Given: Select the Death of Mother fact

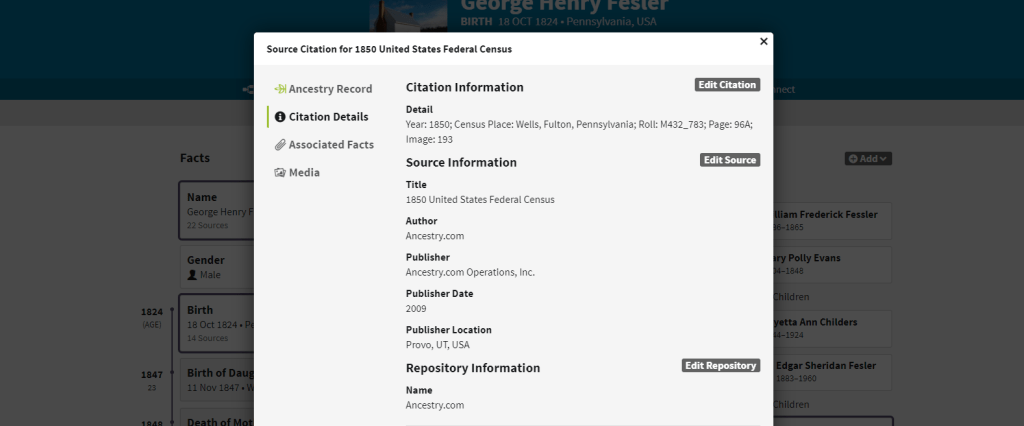Looking at the screenshot, I should point(216,420).
